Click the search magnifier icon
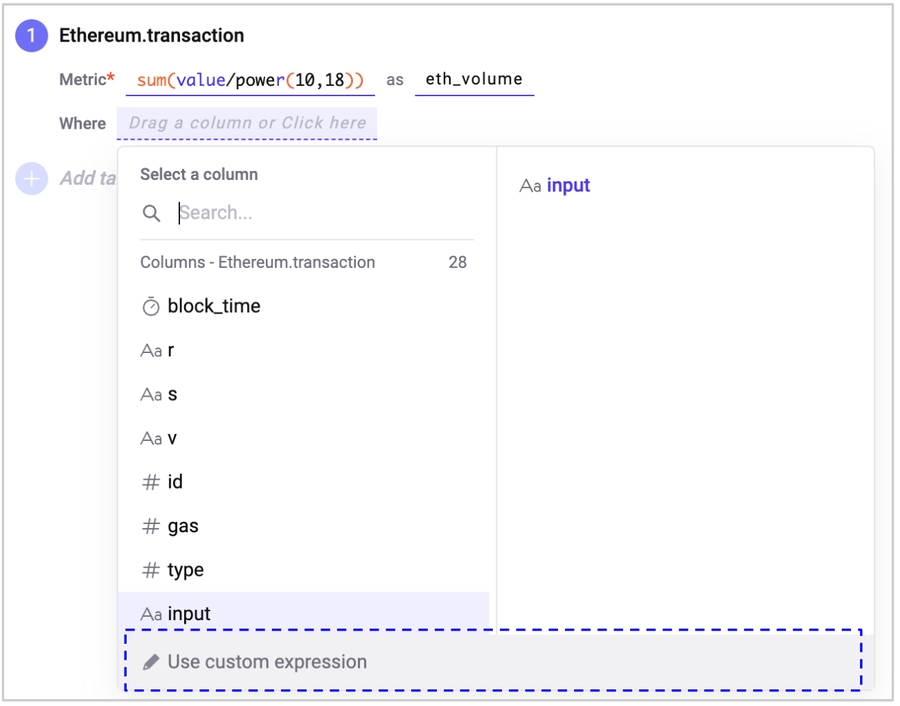Viewport: 900px width, 706px height. 152,213
